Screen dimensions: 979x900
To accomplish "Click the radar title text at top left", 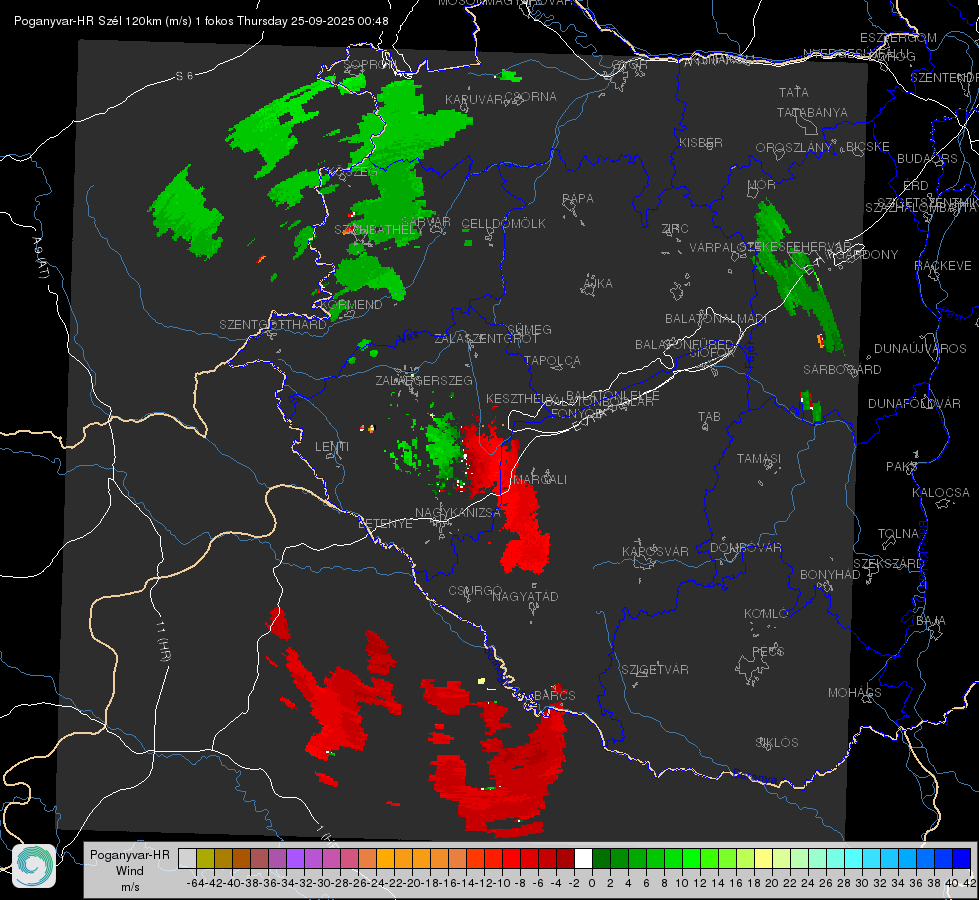I will [201, 21].
